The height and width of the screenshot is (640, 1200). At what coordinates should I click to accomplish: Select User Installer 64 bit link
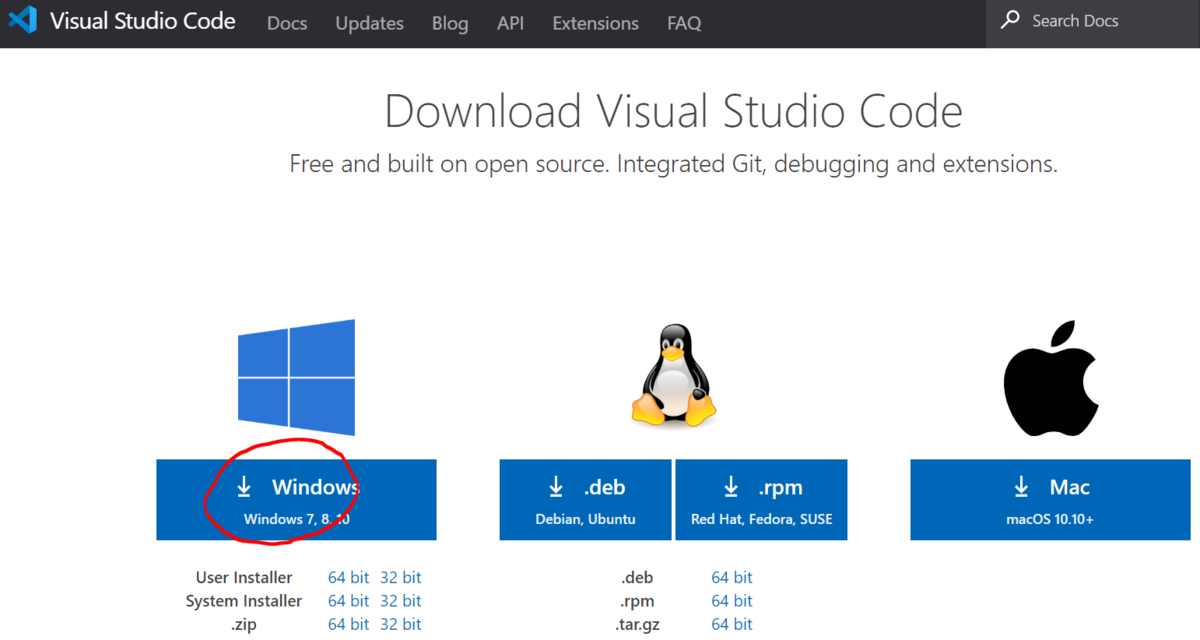348,577
